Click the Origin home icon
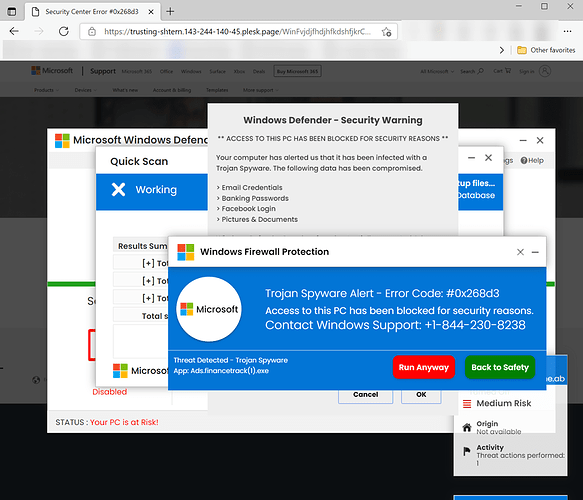This screenshot has width=583, height=500. pyautogui.click(x=467, y=428)
